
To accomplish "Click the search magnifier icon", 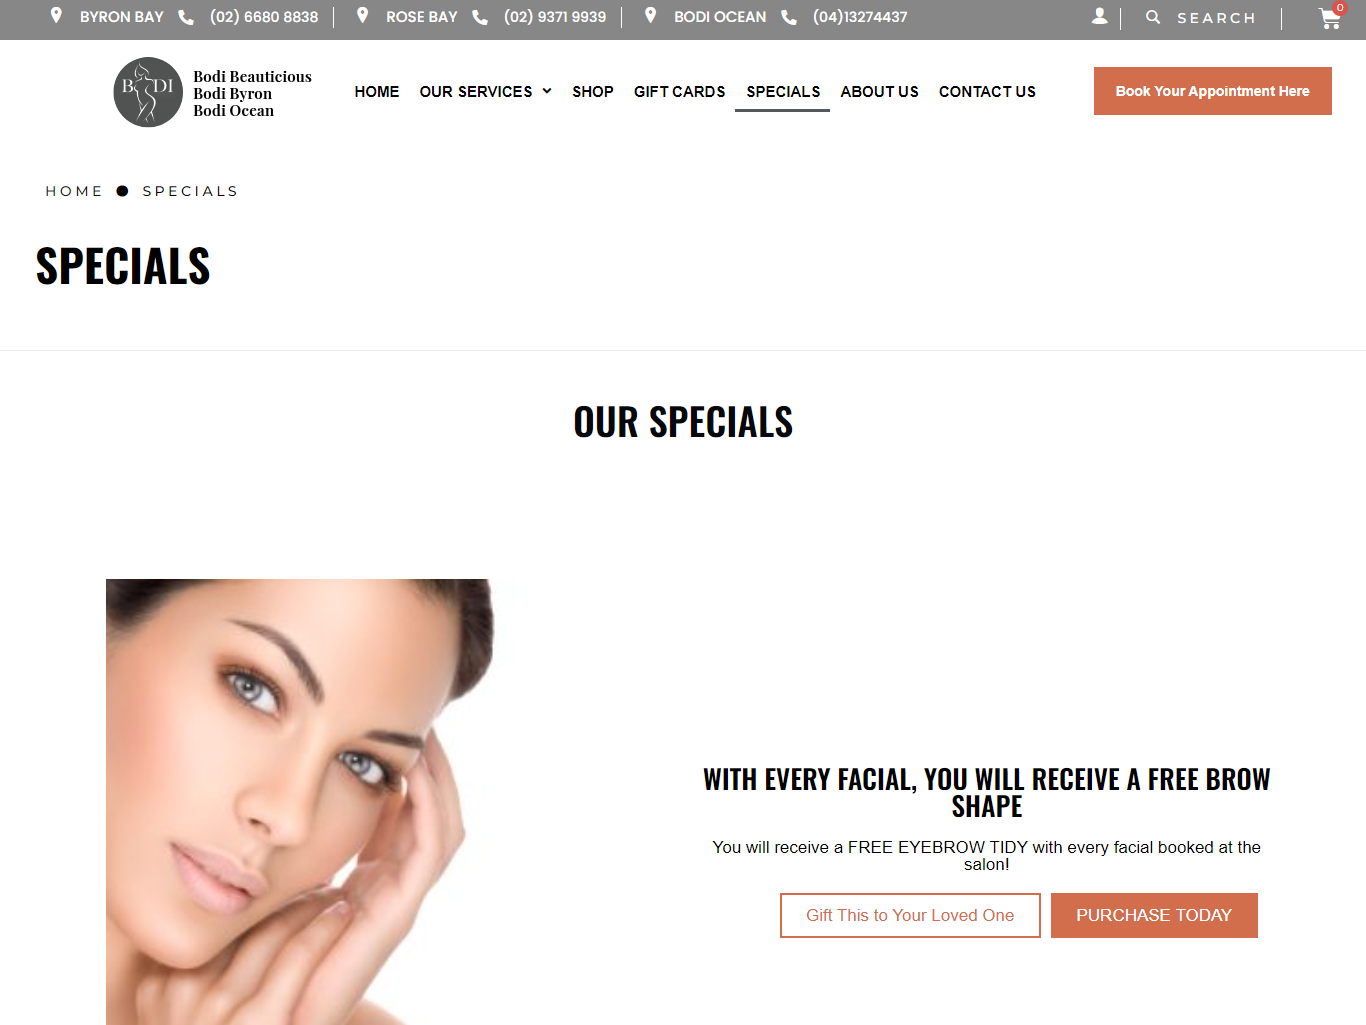I will [1153, 17].
